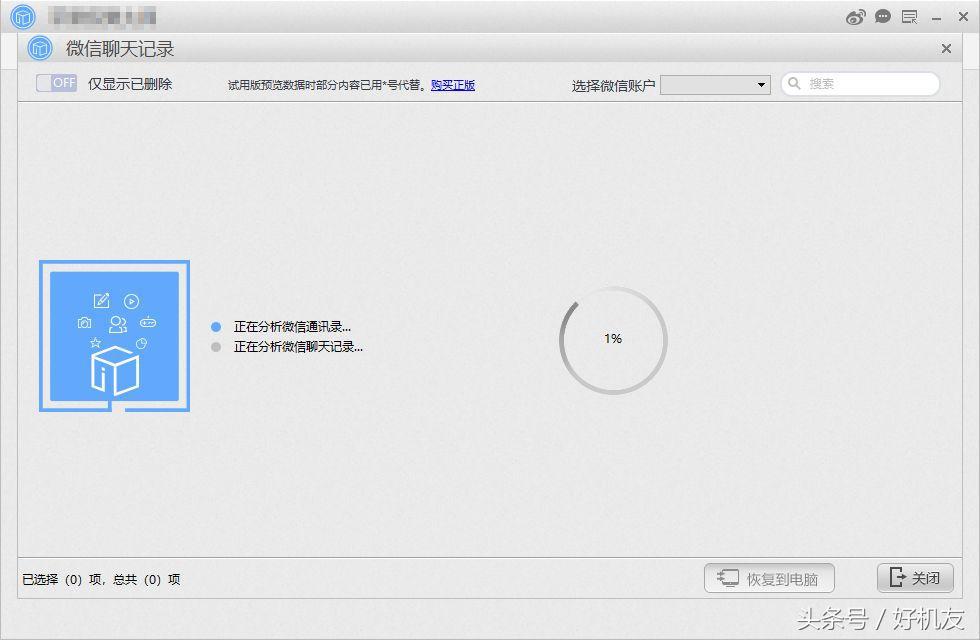This screenshot has height=640, width=980.
Task: Click the 1% circular progress indicator
Action: point(612,339)
